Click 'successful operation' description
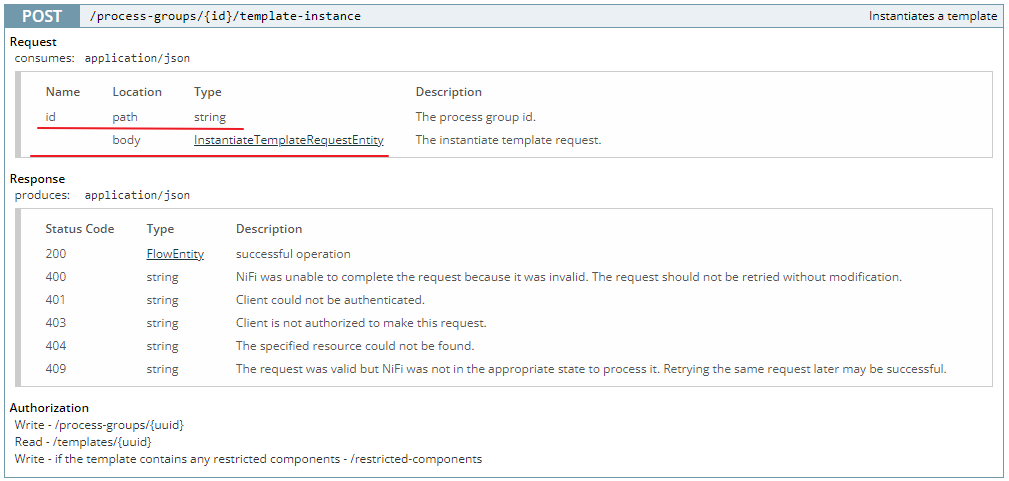The height and width of the screenshot is (481, 1009). 293,254
